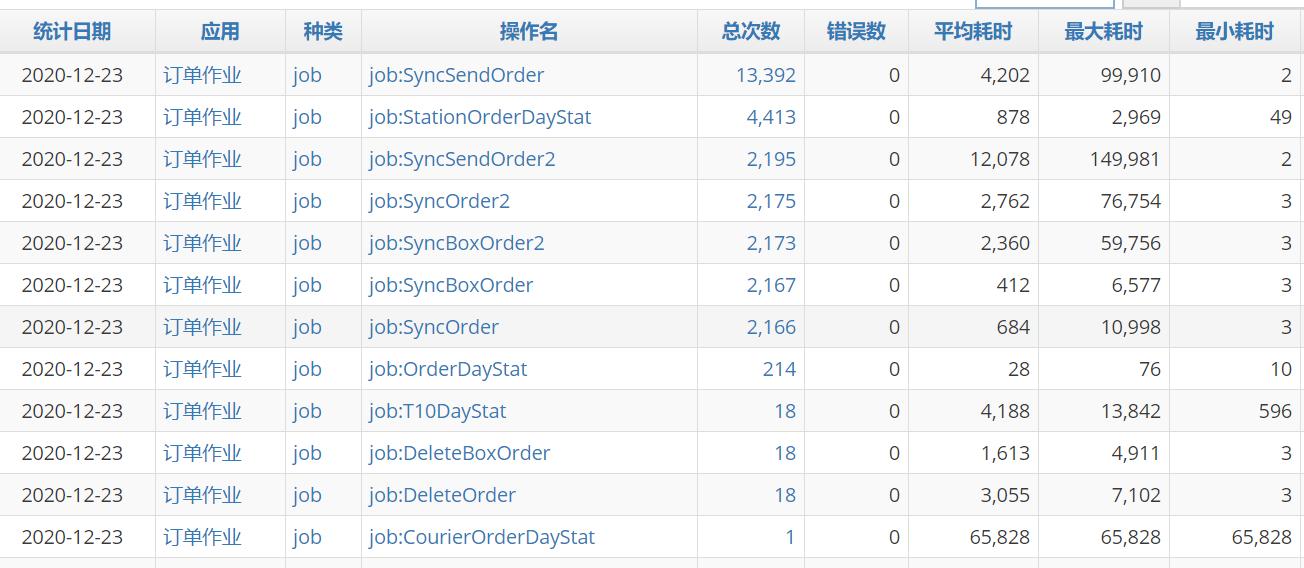1304x568 pixels.
Task: Open the 214 total count link
Action: coord(779,369)
